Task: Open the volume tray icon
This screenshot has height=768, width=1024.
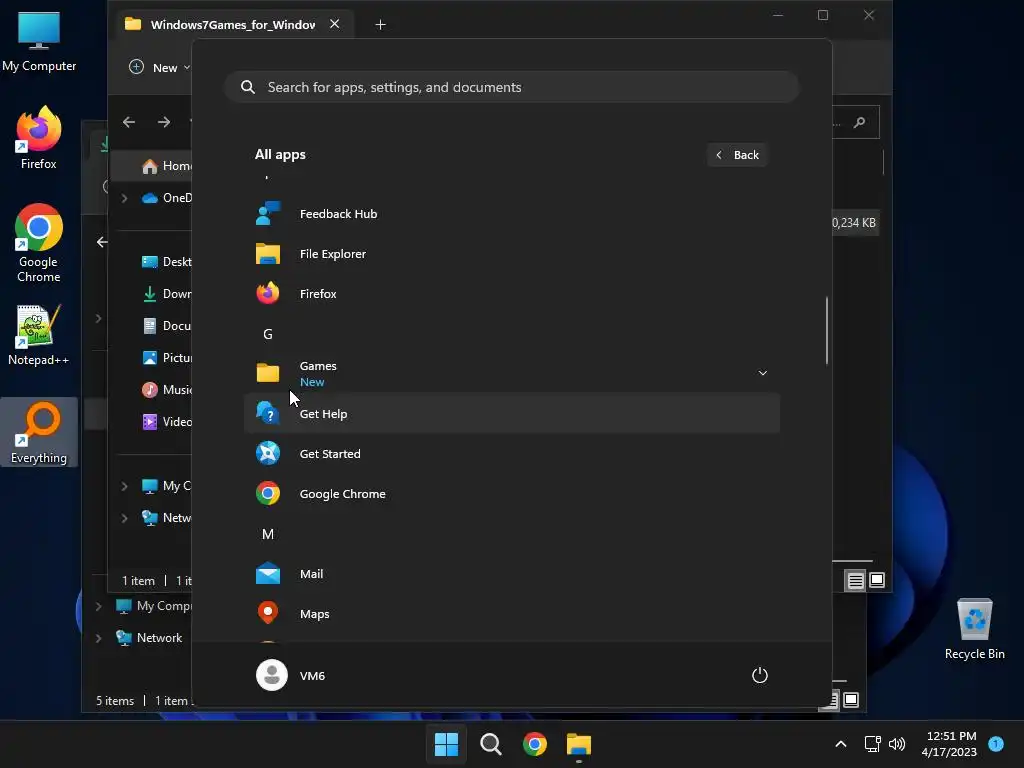Action: [897, 744]
